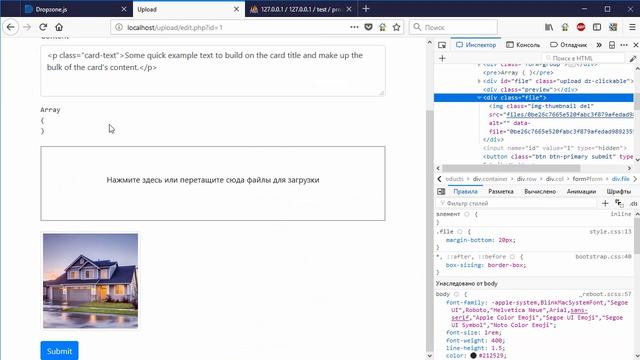Open DevTools three-dot customize menu
640x360 pixels.
click(x=624, y=45)
